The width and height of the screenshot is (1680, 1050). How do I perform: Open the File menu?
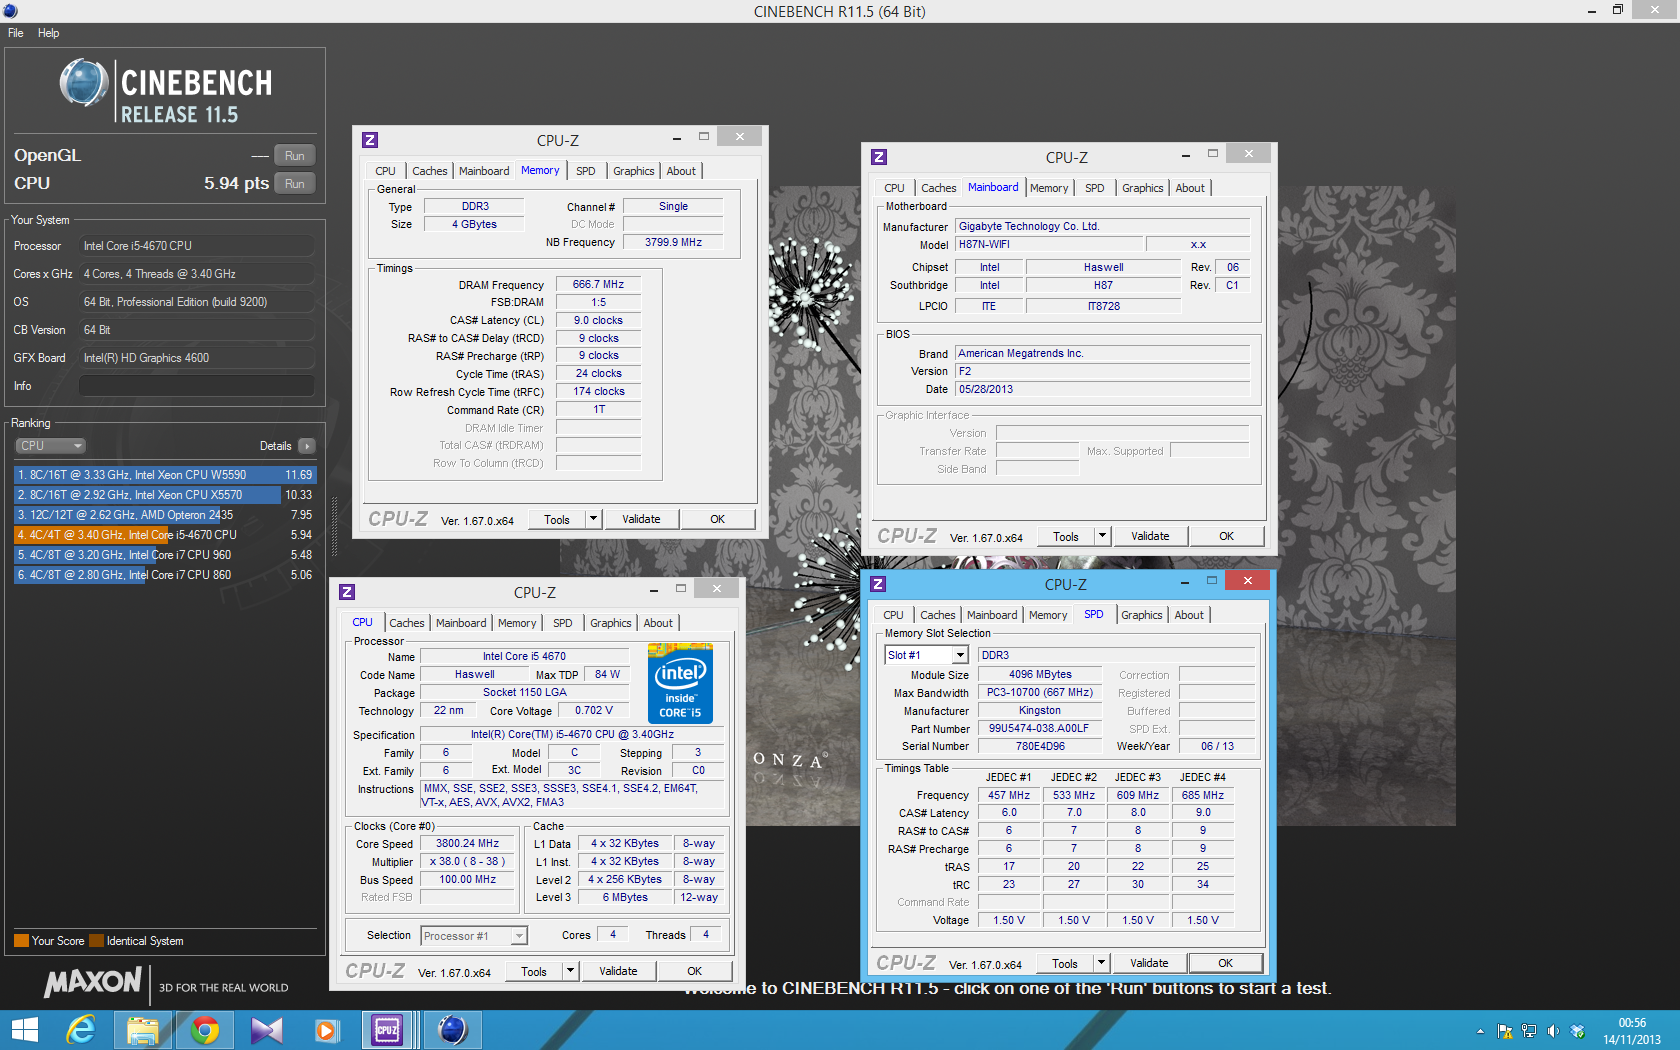[x=16, y=33]
